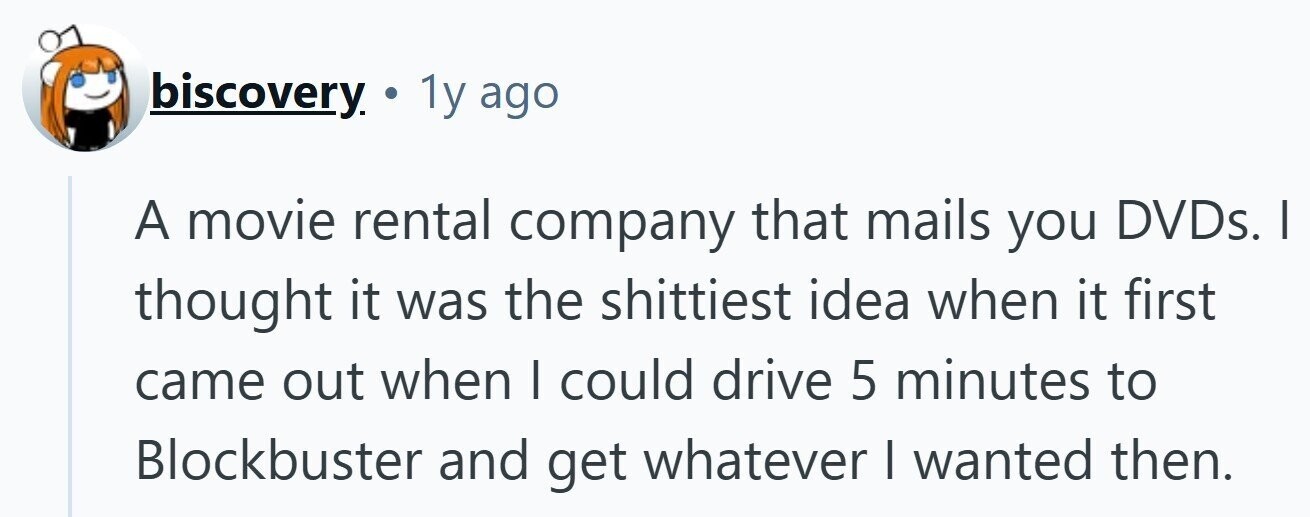This screenshot has height=517, width=1310.
Task: Visit the biscovery username profile link
Action: (257, 92)
